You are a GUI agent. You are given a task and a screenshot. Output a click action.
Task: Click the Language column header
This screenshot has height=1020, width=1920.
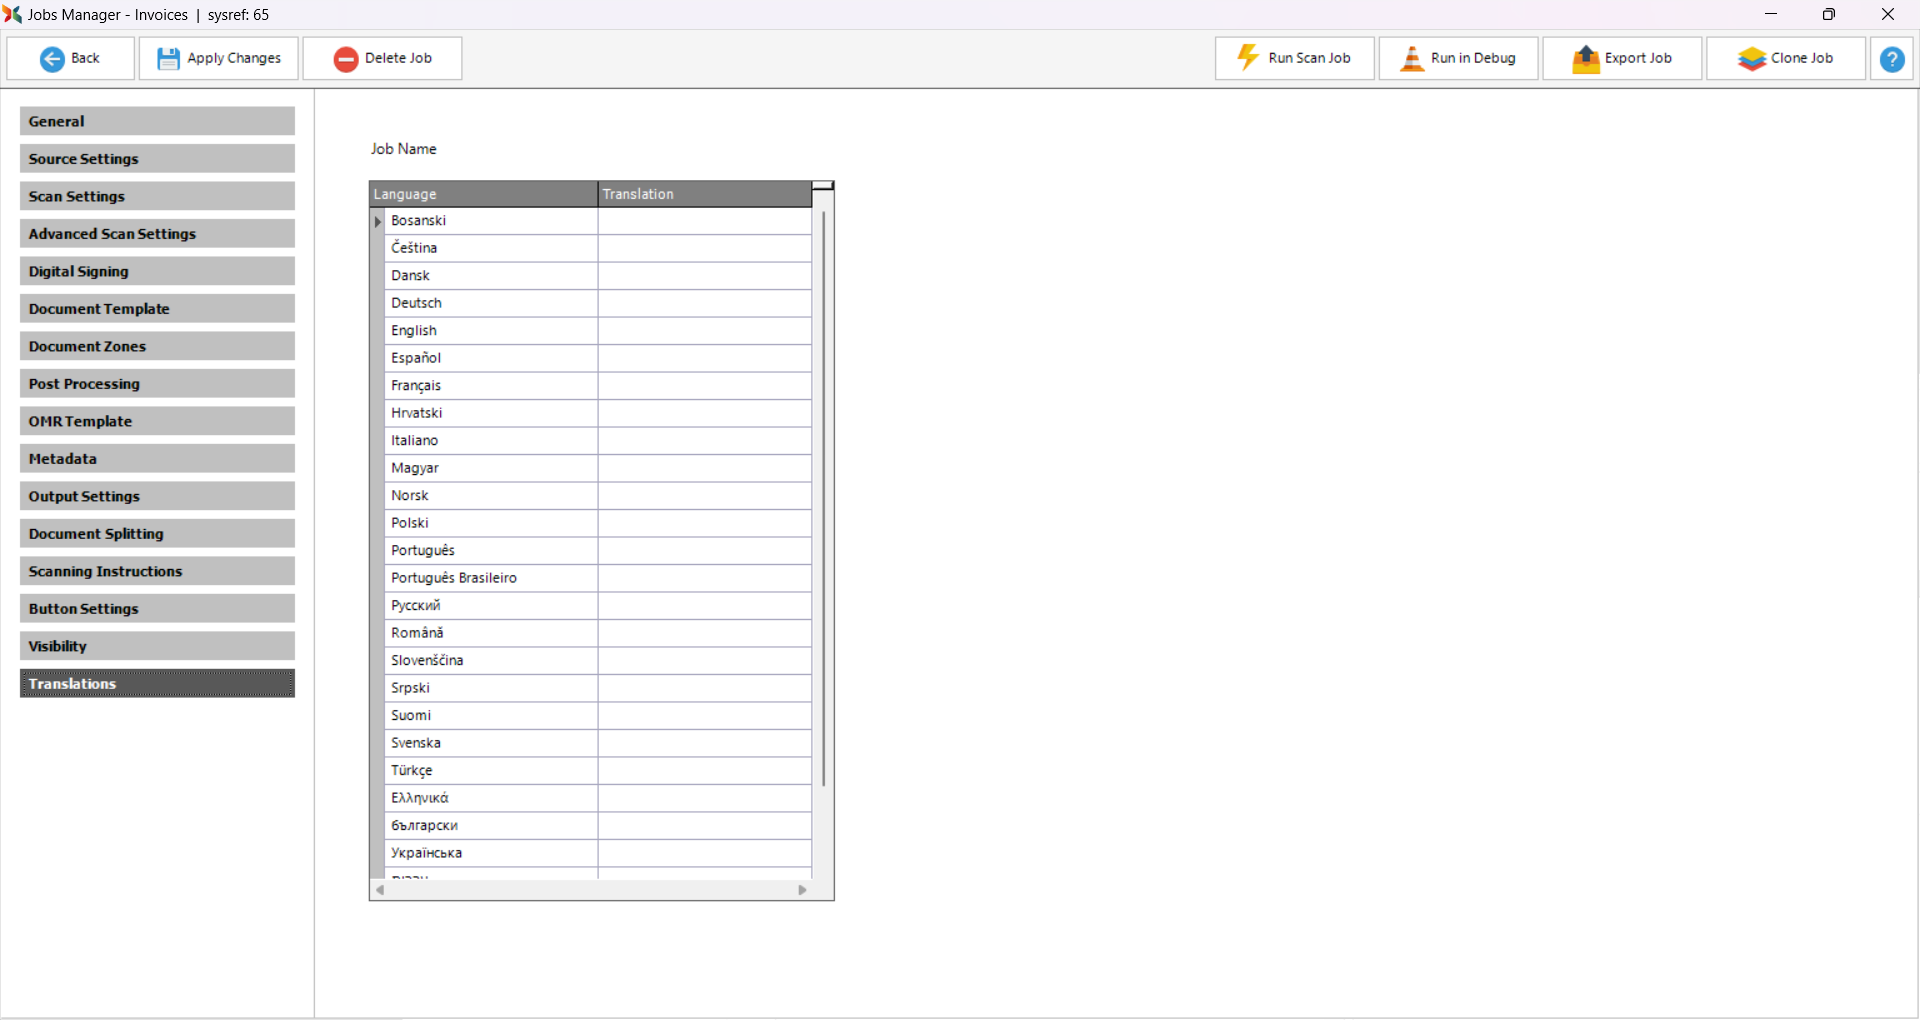[x=484, y=194]
